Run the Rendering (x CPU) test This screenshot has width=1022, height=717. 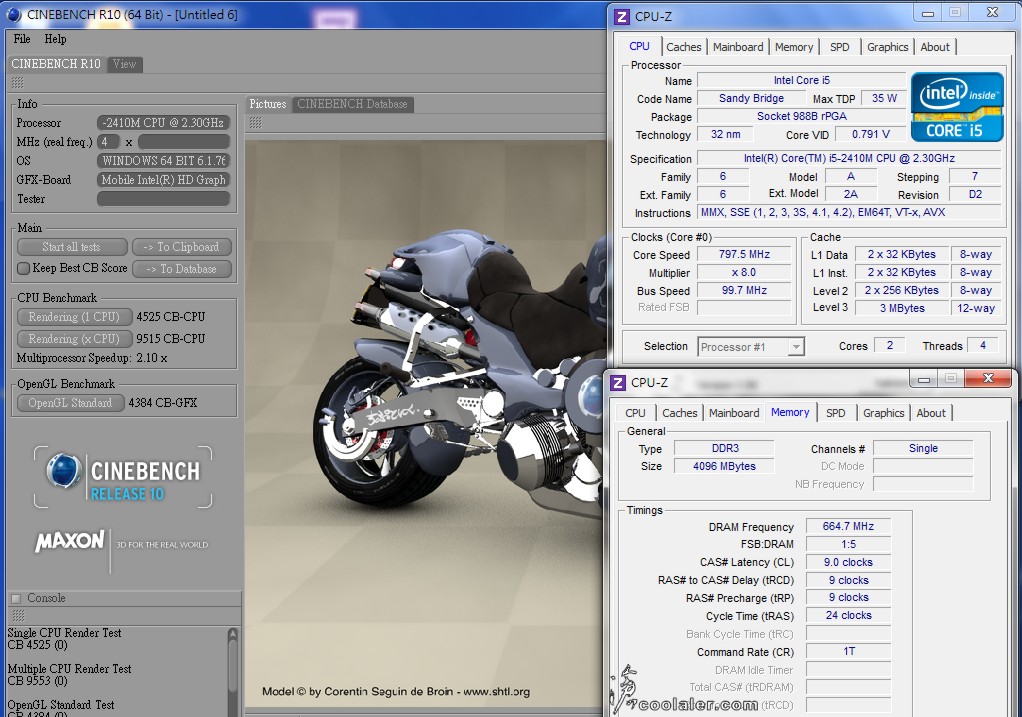click(x=74, y=339)
